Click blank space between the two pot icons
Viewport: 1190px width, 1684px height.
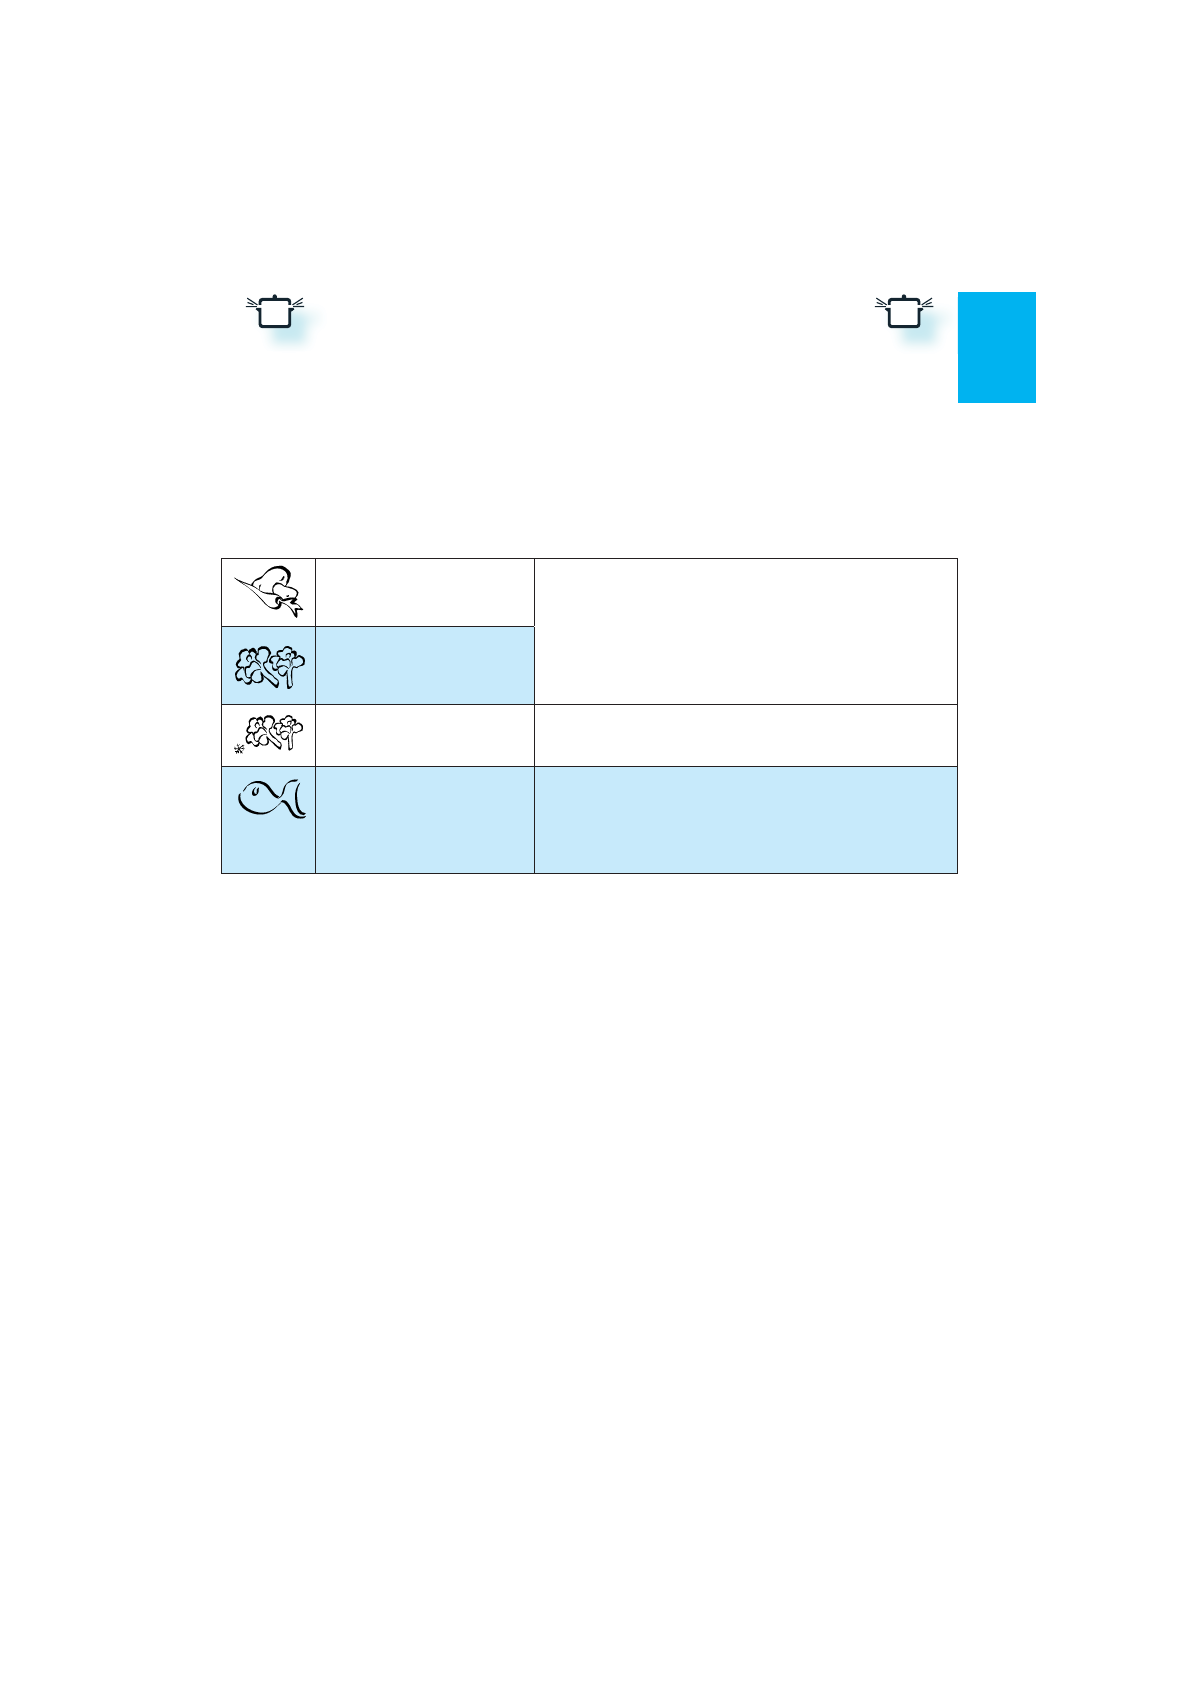pyautogui.click(x=590, y=312)
